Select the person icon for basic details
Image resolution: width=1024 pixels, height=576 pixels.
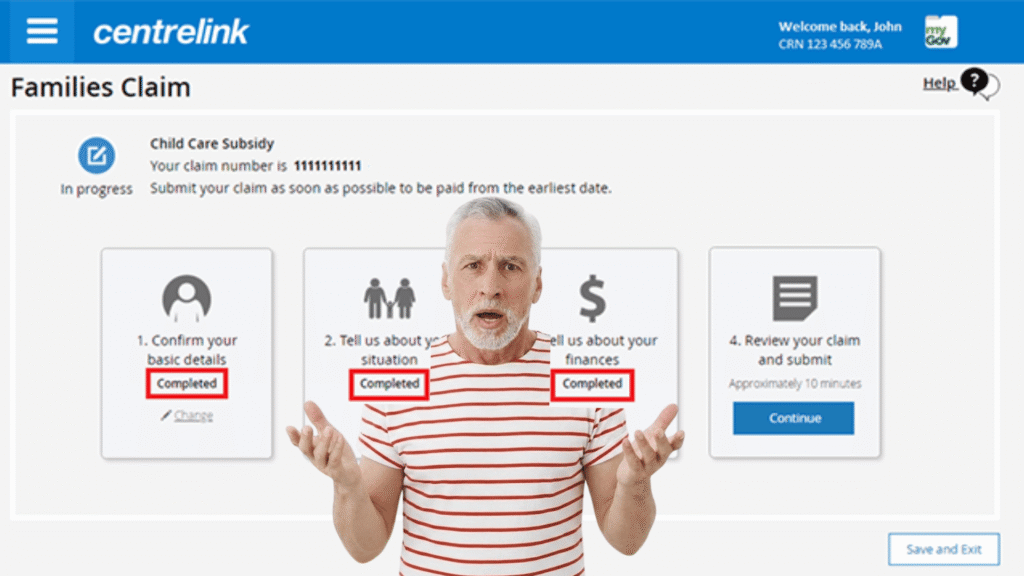pos(187,298)
